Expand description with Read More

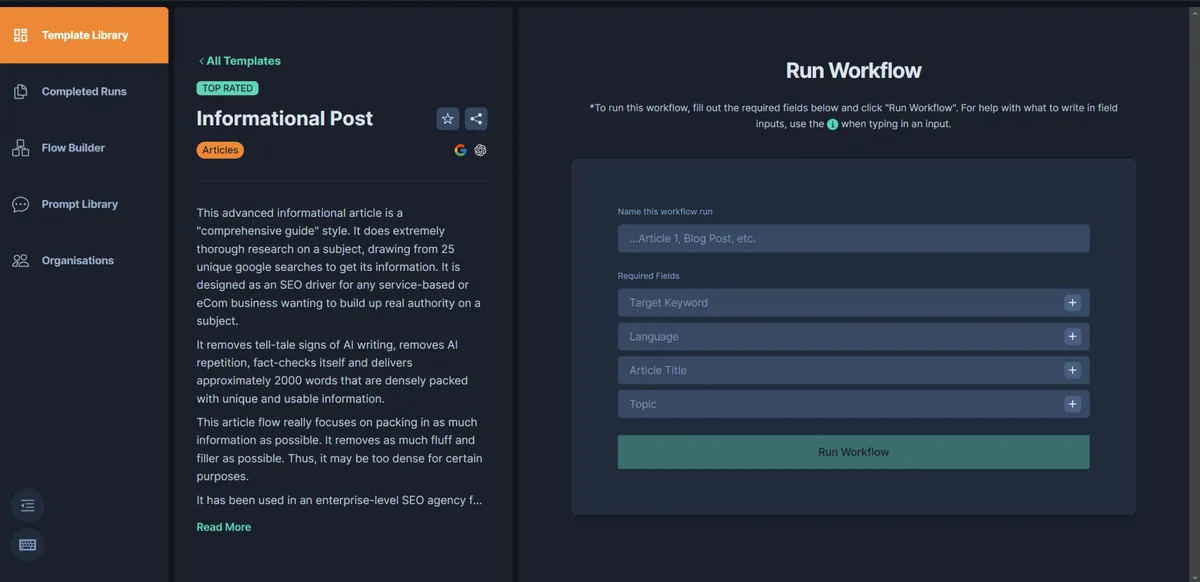(x=224, y=527)
